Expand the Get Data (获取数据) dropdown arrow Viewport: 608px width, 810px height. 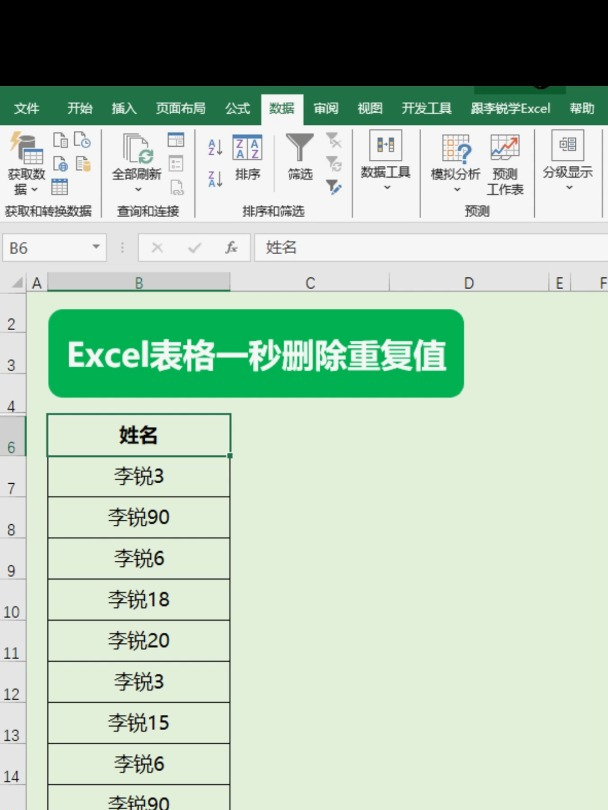[35, 190]
